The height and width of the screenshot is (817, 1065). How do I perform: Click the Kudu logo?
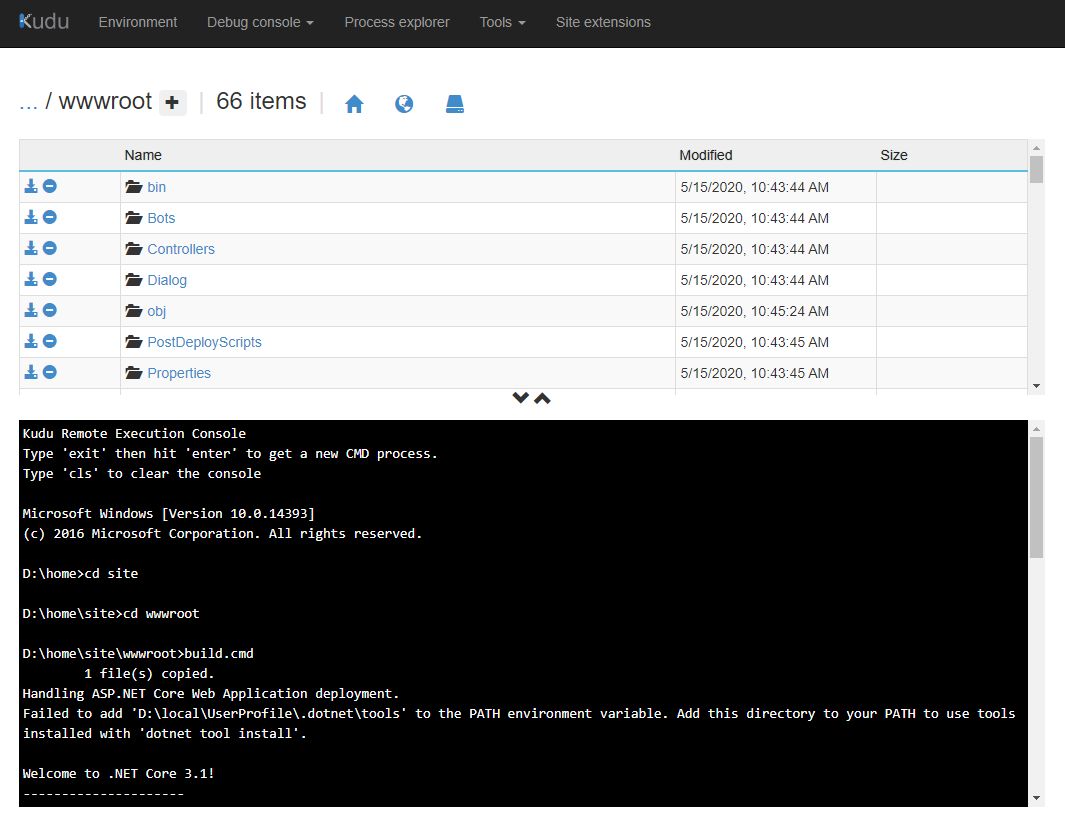click(43, 22)
